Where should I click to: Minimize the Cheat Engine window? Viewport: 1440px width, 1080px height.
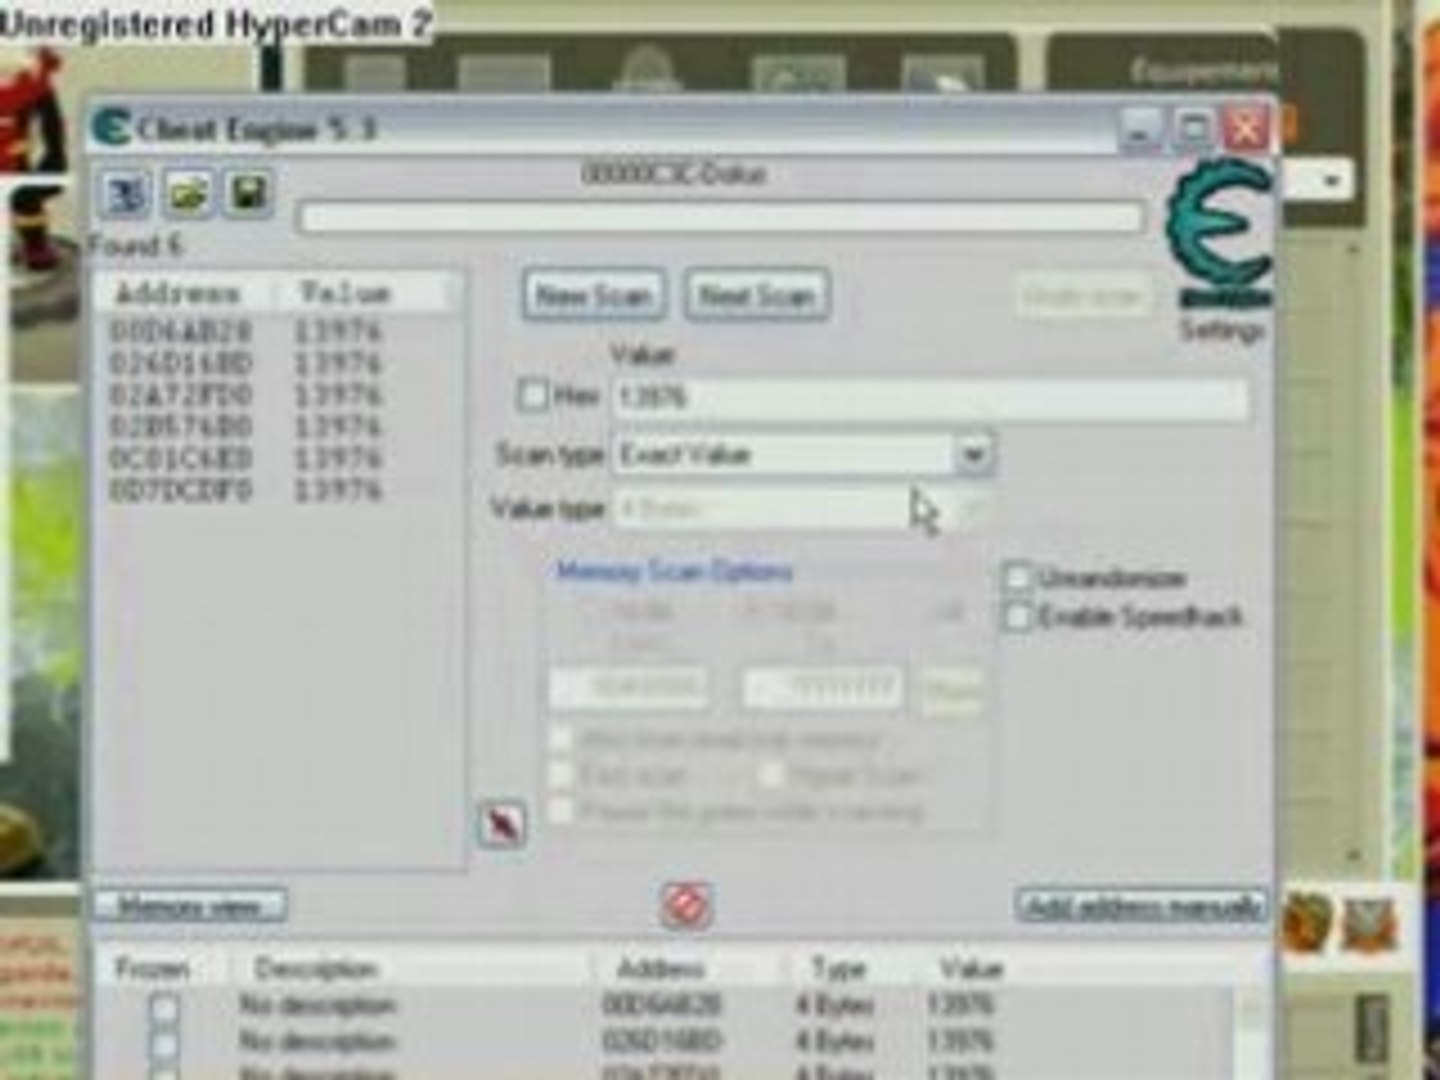pos(1140,129)
